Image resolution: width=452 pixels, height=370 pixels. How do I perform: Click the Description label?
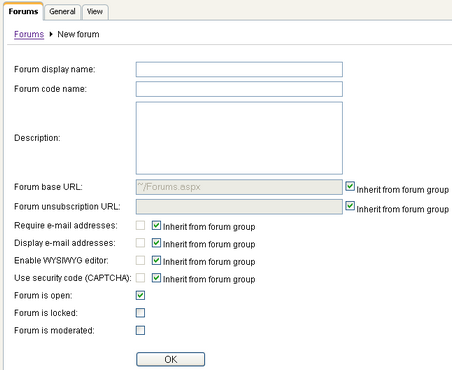coord(37,138)
